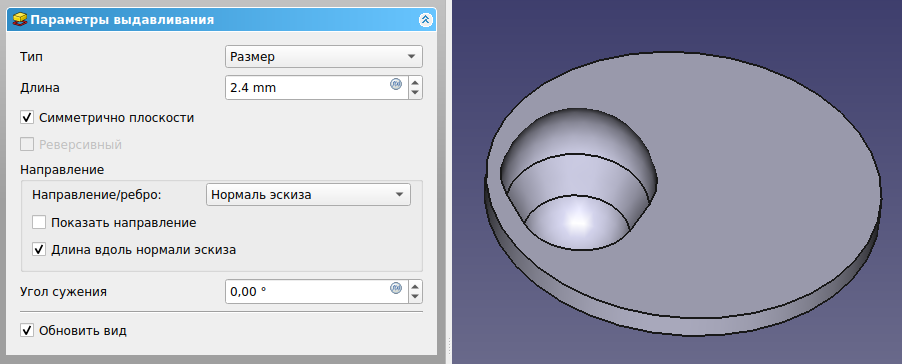902x364 pixels.
Task: Enable Показать направление checkbox
Action: [x=39, y=223]
